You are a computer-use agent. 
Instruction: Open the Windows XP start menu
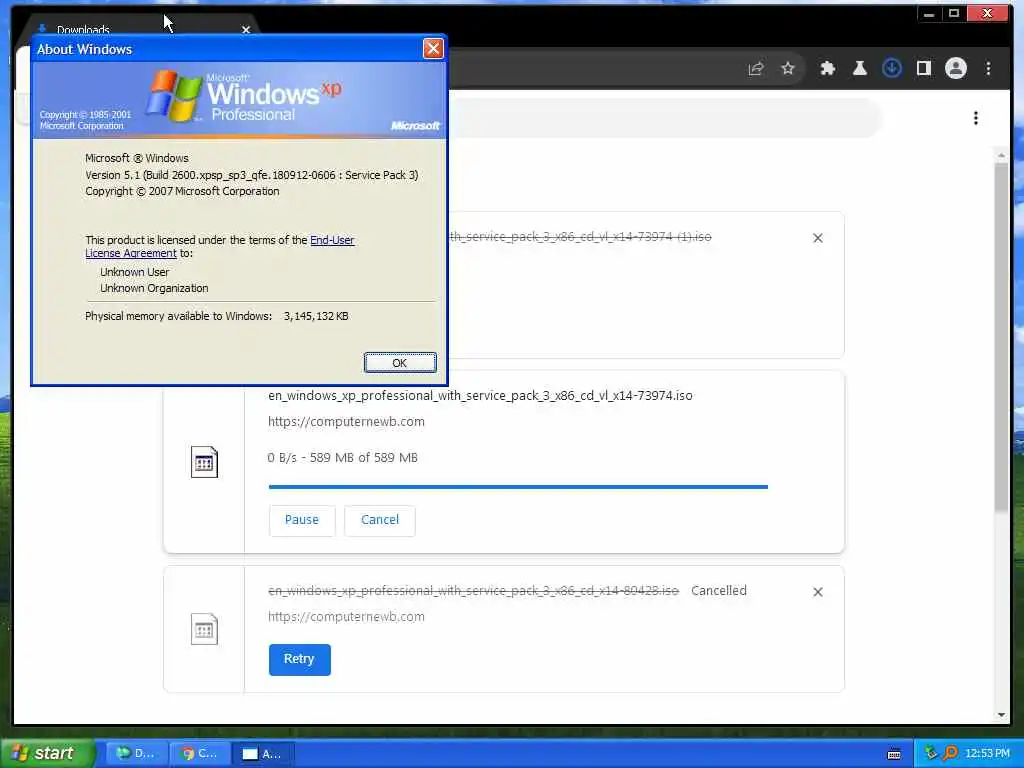pyautogui.click(x=47, y=753)
